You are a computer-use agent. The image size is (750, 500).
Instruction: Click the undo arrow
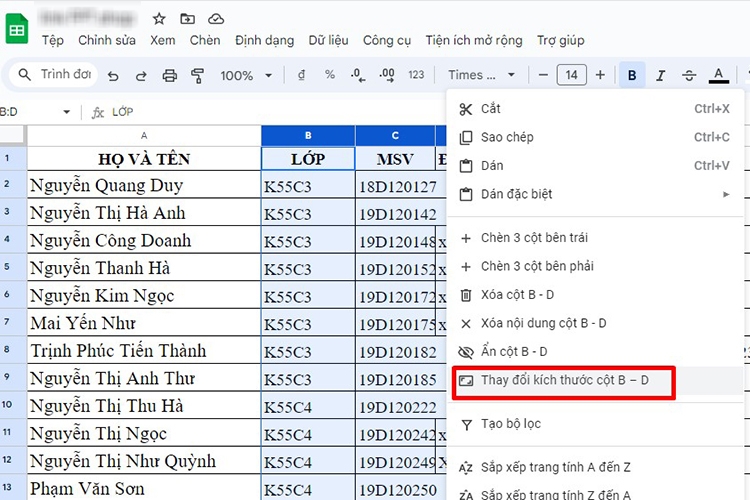(113, 75)
